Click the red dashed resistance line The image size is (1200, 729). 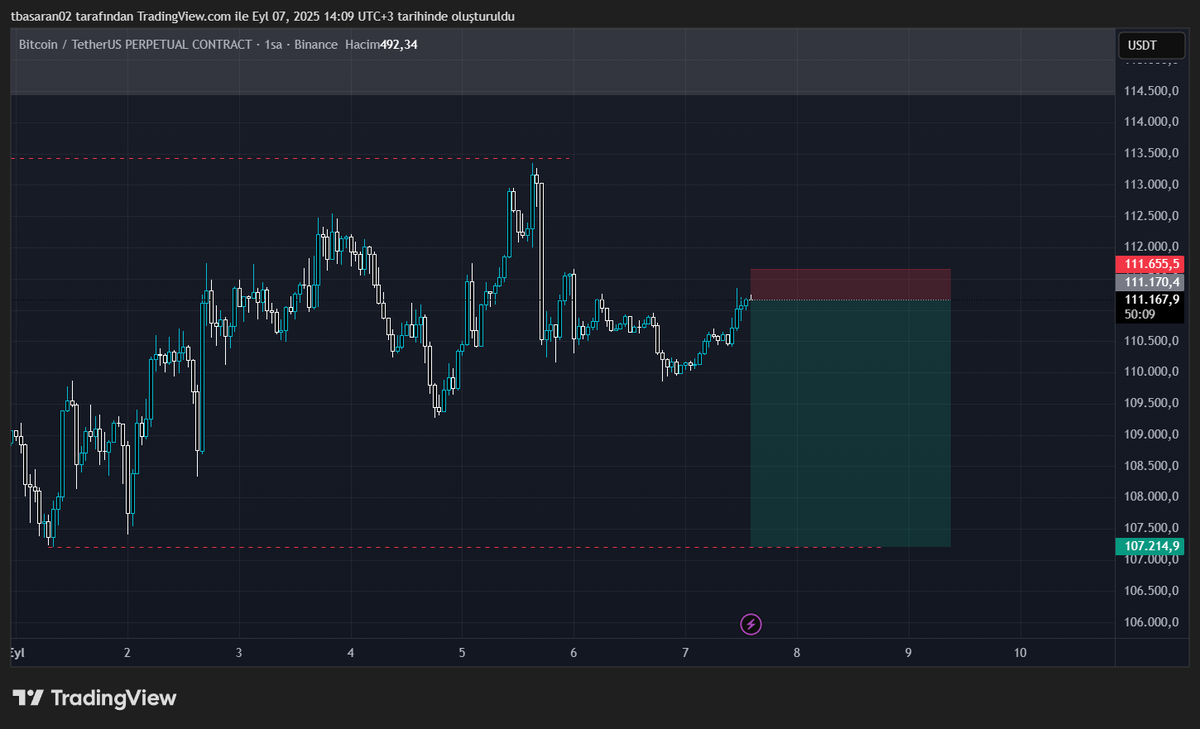[290, 158]
